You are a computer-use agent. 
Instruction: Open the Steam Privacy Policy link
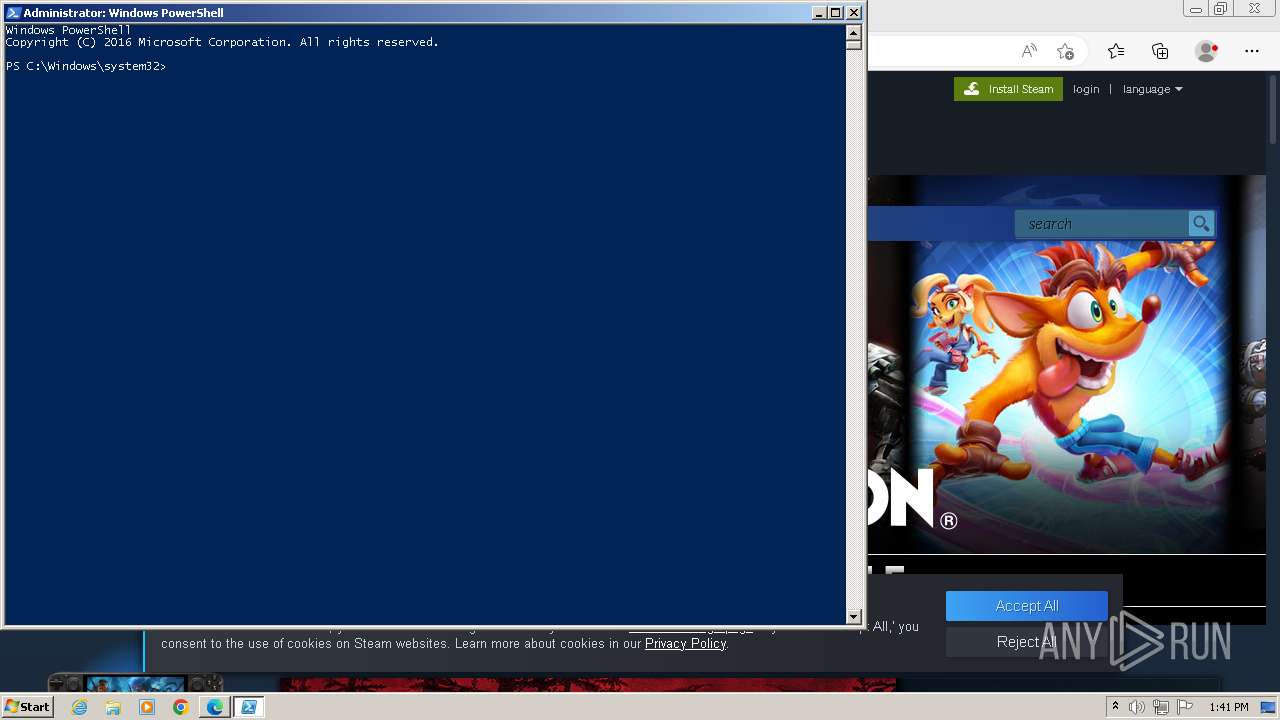point(685,643)
